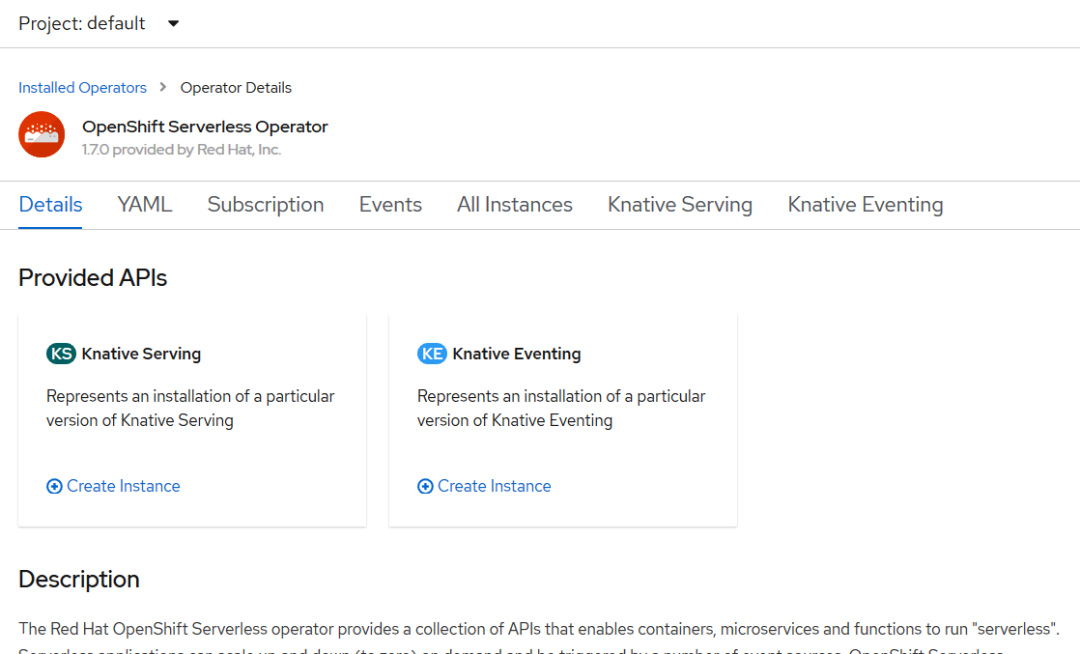The image size is (1080, 654).
Task: Navigate back to Installed Operators link
Action: (83, 87)
